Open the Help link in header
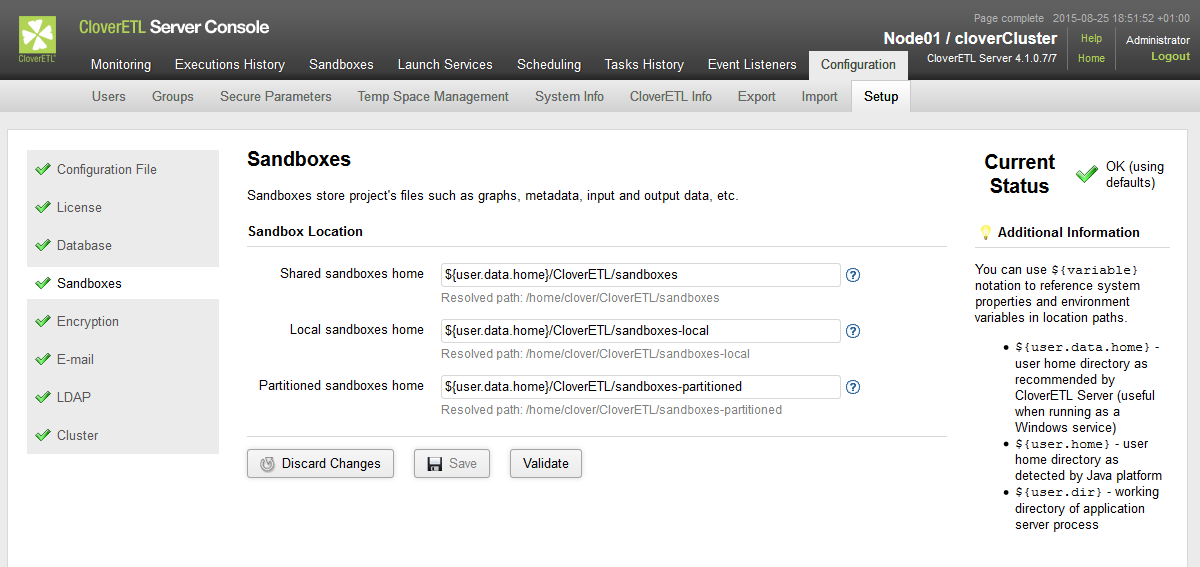This screenshot has height=567, width=1200. (x=1091, y=38)
